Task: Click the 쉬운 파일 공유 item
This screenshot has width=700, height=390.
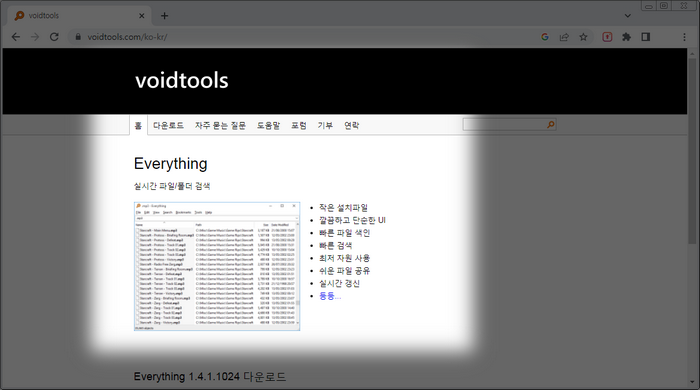Action: point(344,271)
